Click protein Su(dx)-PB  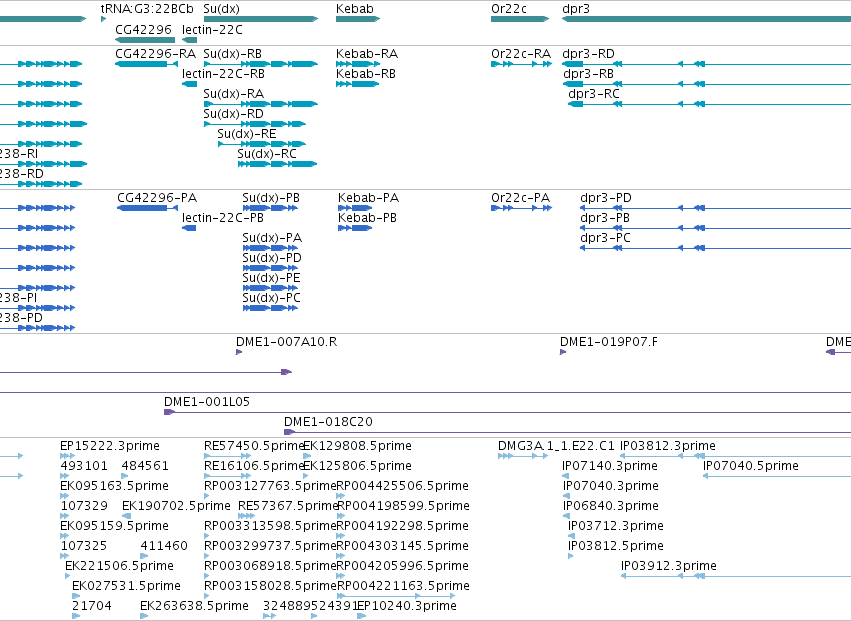[271, 198]
